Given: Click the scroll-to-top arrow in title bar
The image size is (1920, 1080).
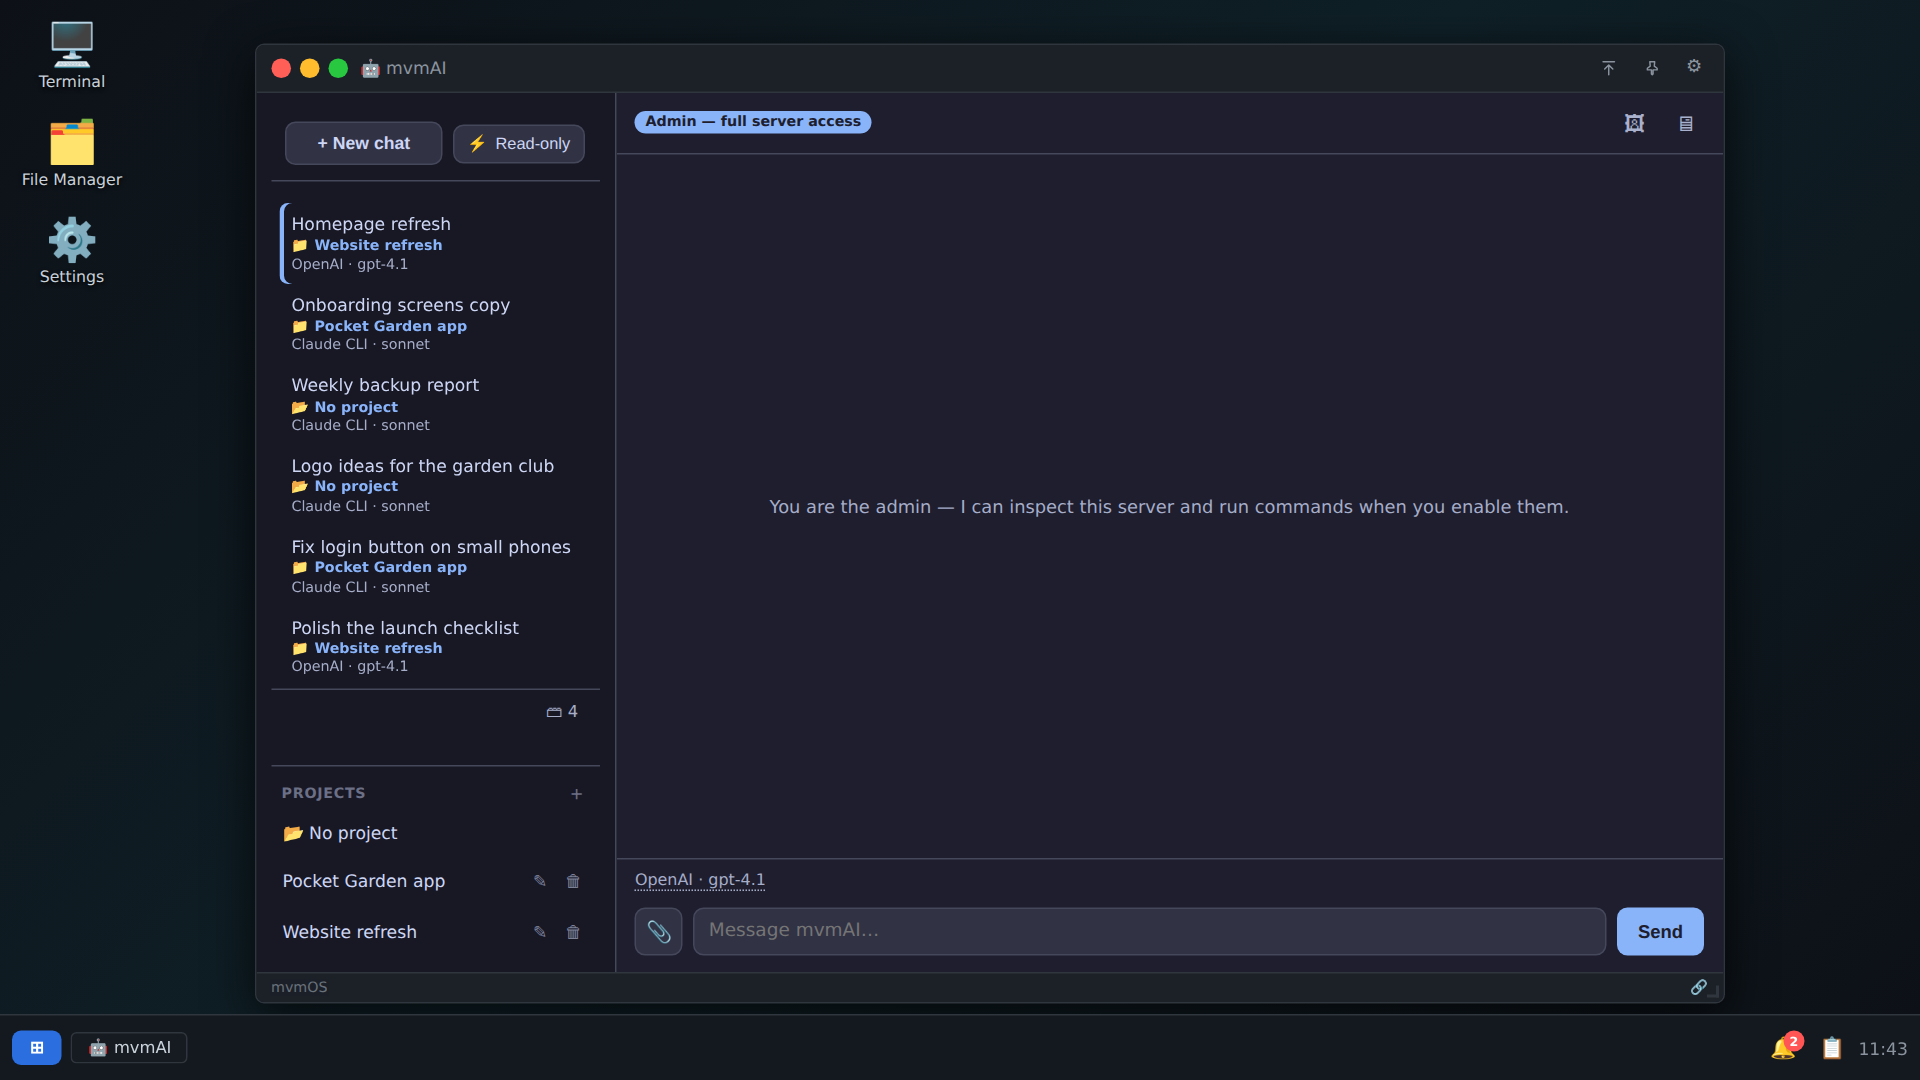Looking at the screenshot, I should click(1608, 68).
